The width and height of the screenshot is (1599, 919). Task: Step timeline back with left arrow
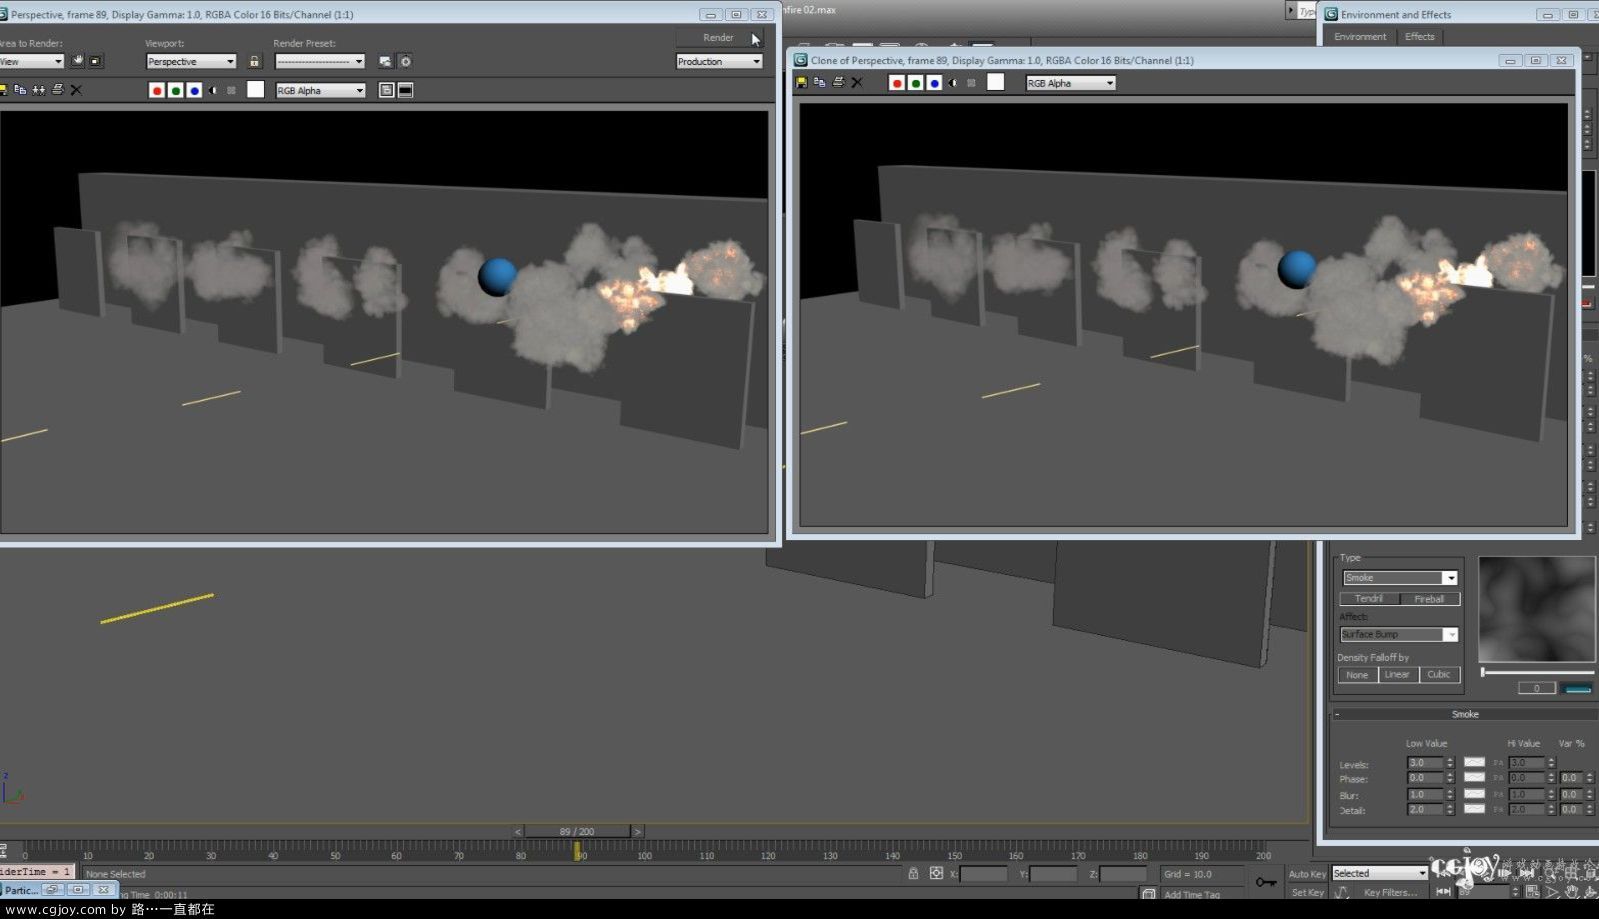[x=518, y=832]
